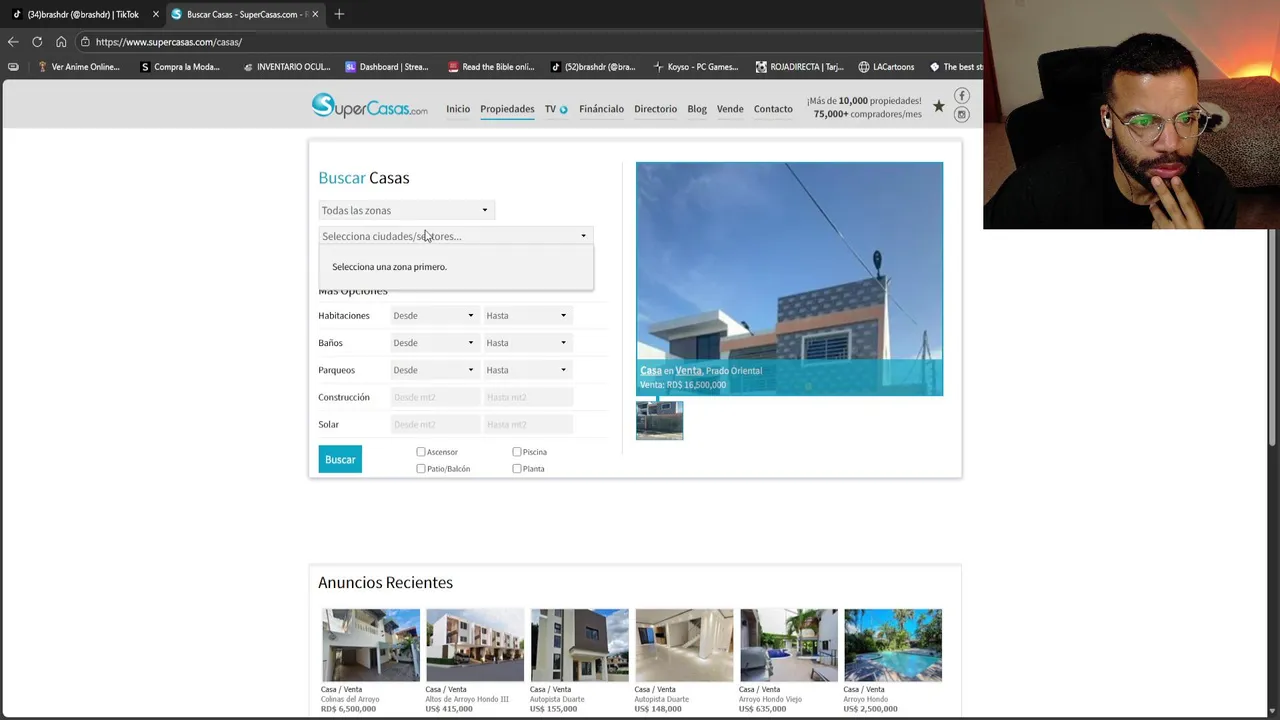
Task: Click Solar Hasta mt2 field
Action: tap(528, 424)
